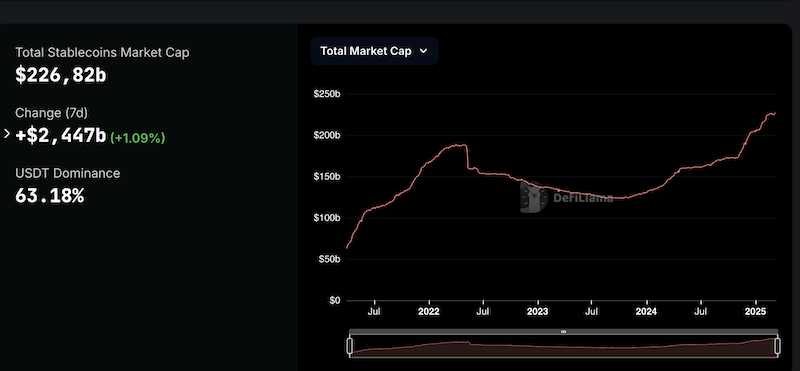This screenshot has width=800, height=371.
Task: Click the $226,82b market cap value
Action: (x=61, y=75)
